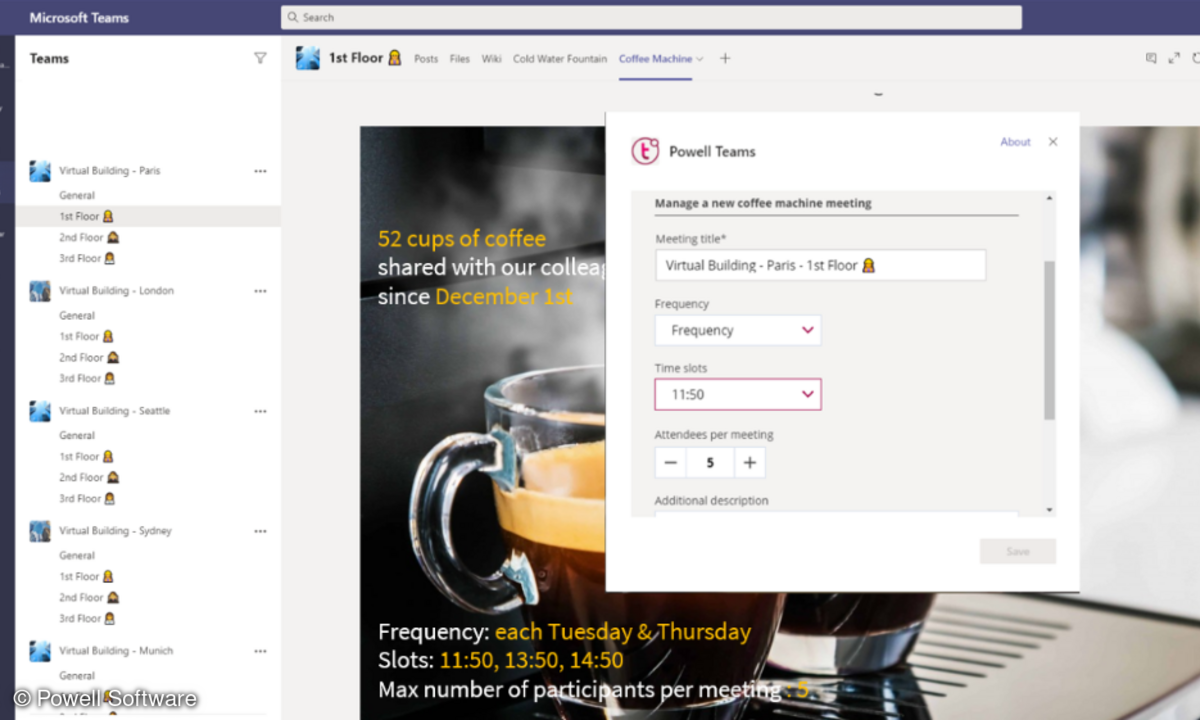Select the Coffee Machine tab

coord(655,59)
